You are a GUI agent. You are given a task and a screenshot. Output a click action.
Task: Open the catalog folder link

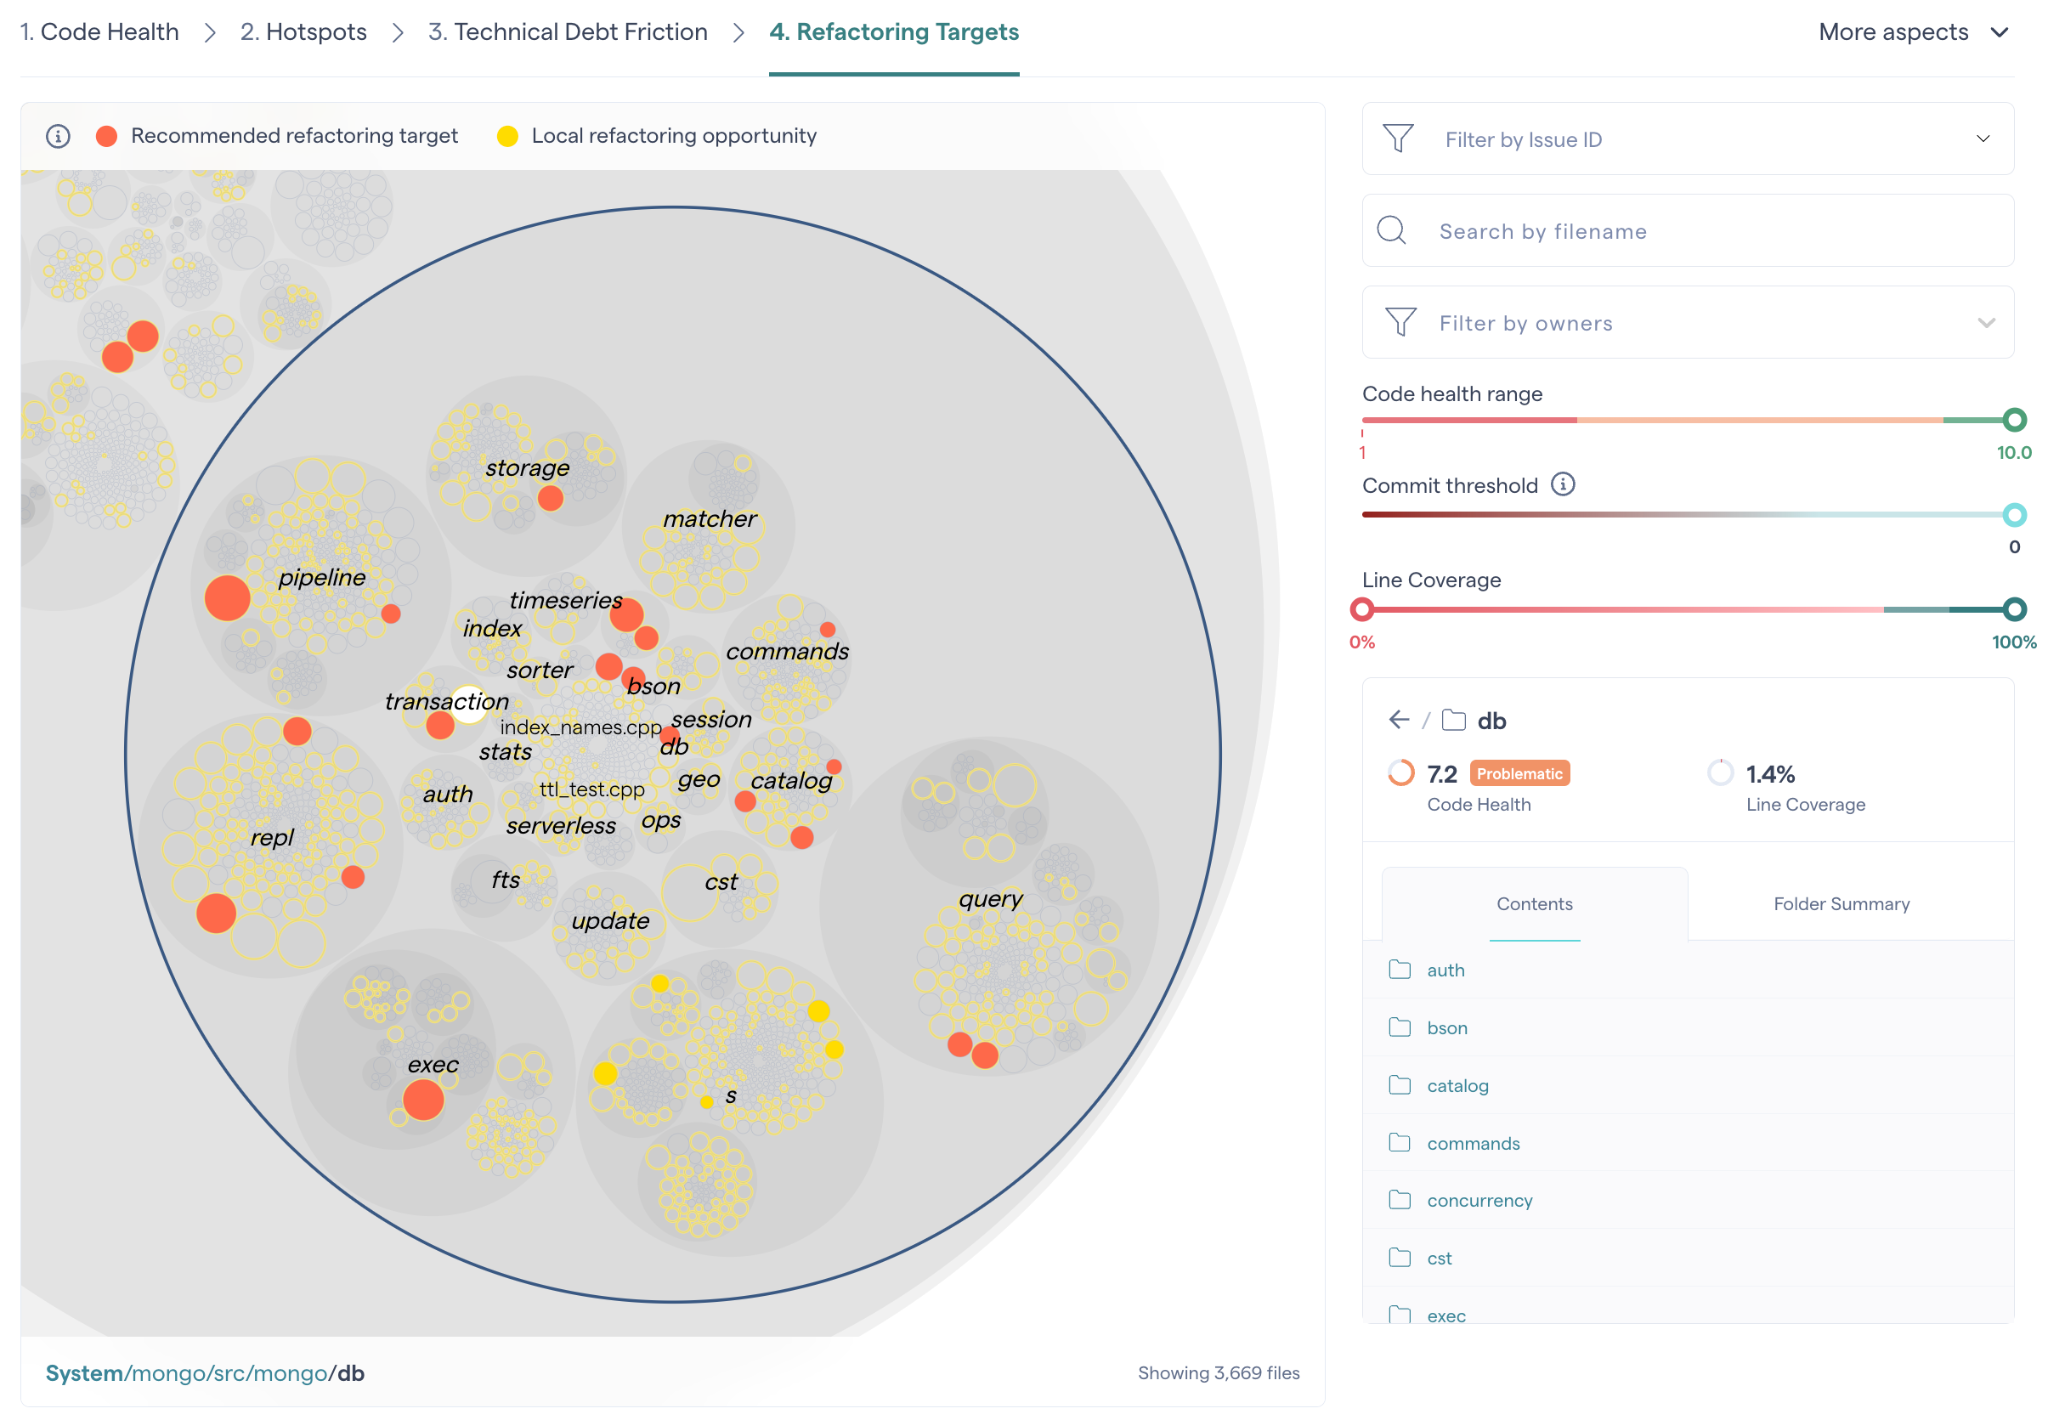(x=1457, y=1085)
